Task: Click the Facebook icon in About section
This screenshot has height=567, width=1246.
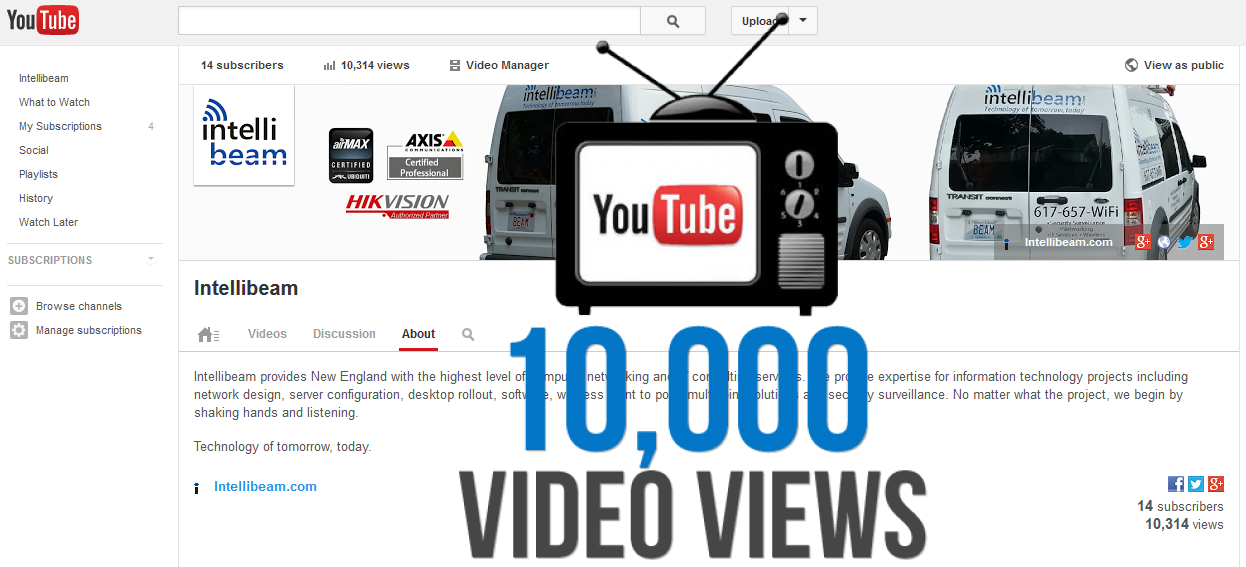Action: (1176, 484)
